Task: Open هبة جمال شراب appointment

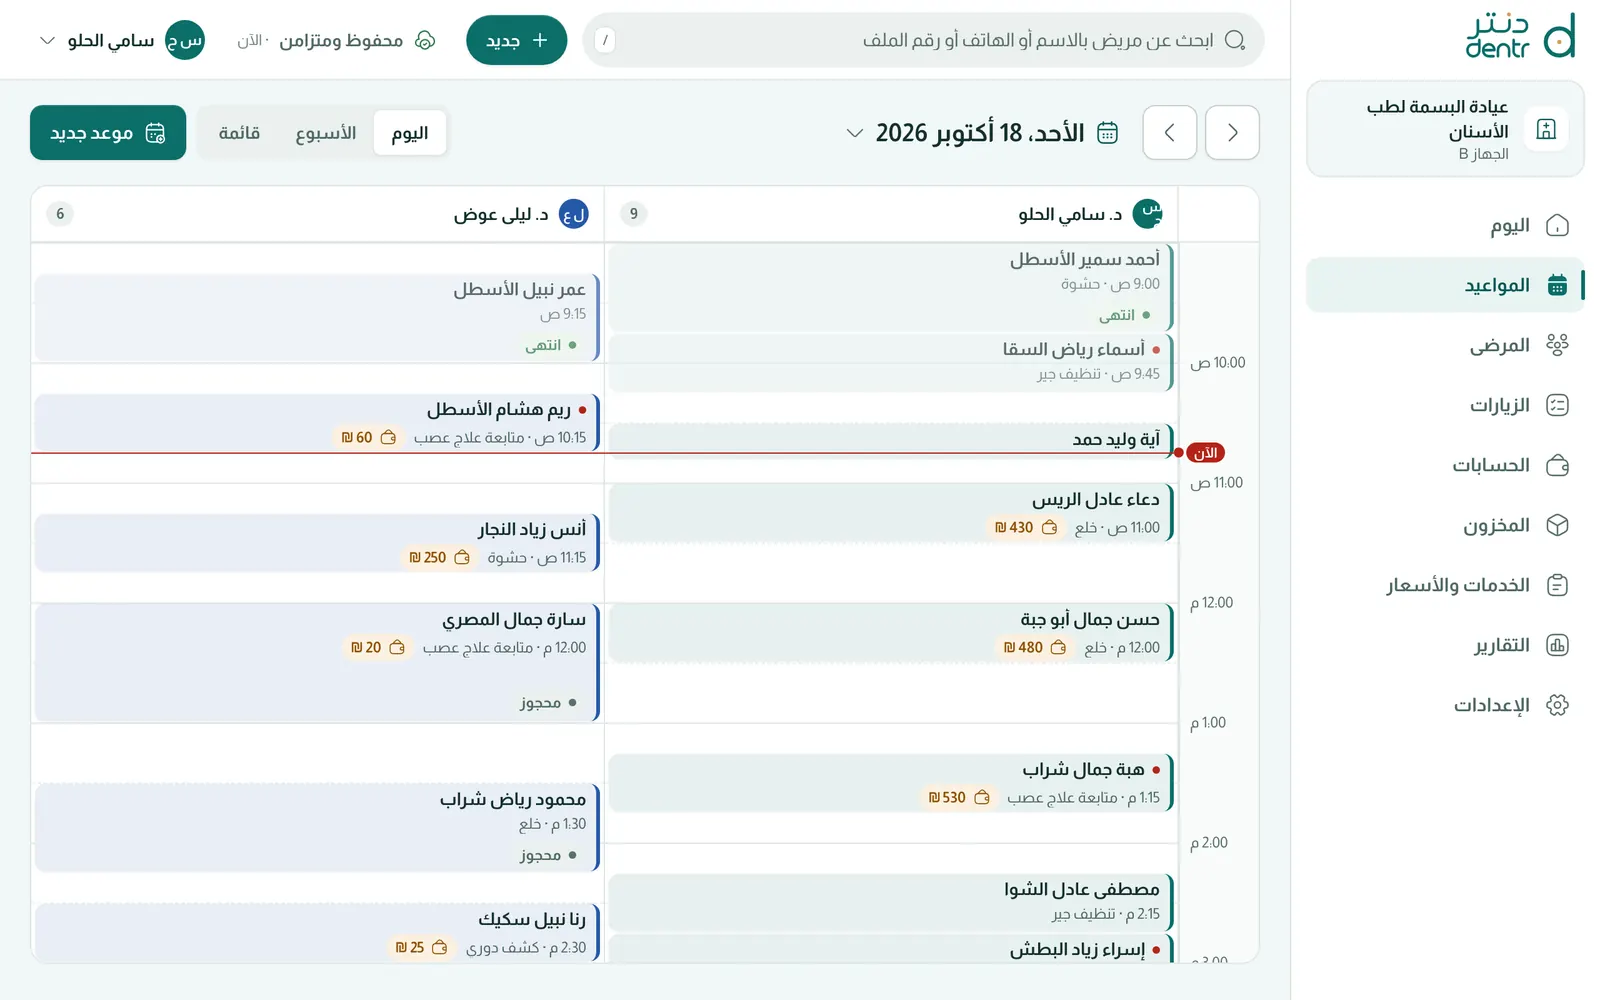Action: [x=890, y=782]
